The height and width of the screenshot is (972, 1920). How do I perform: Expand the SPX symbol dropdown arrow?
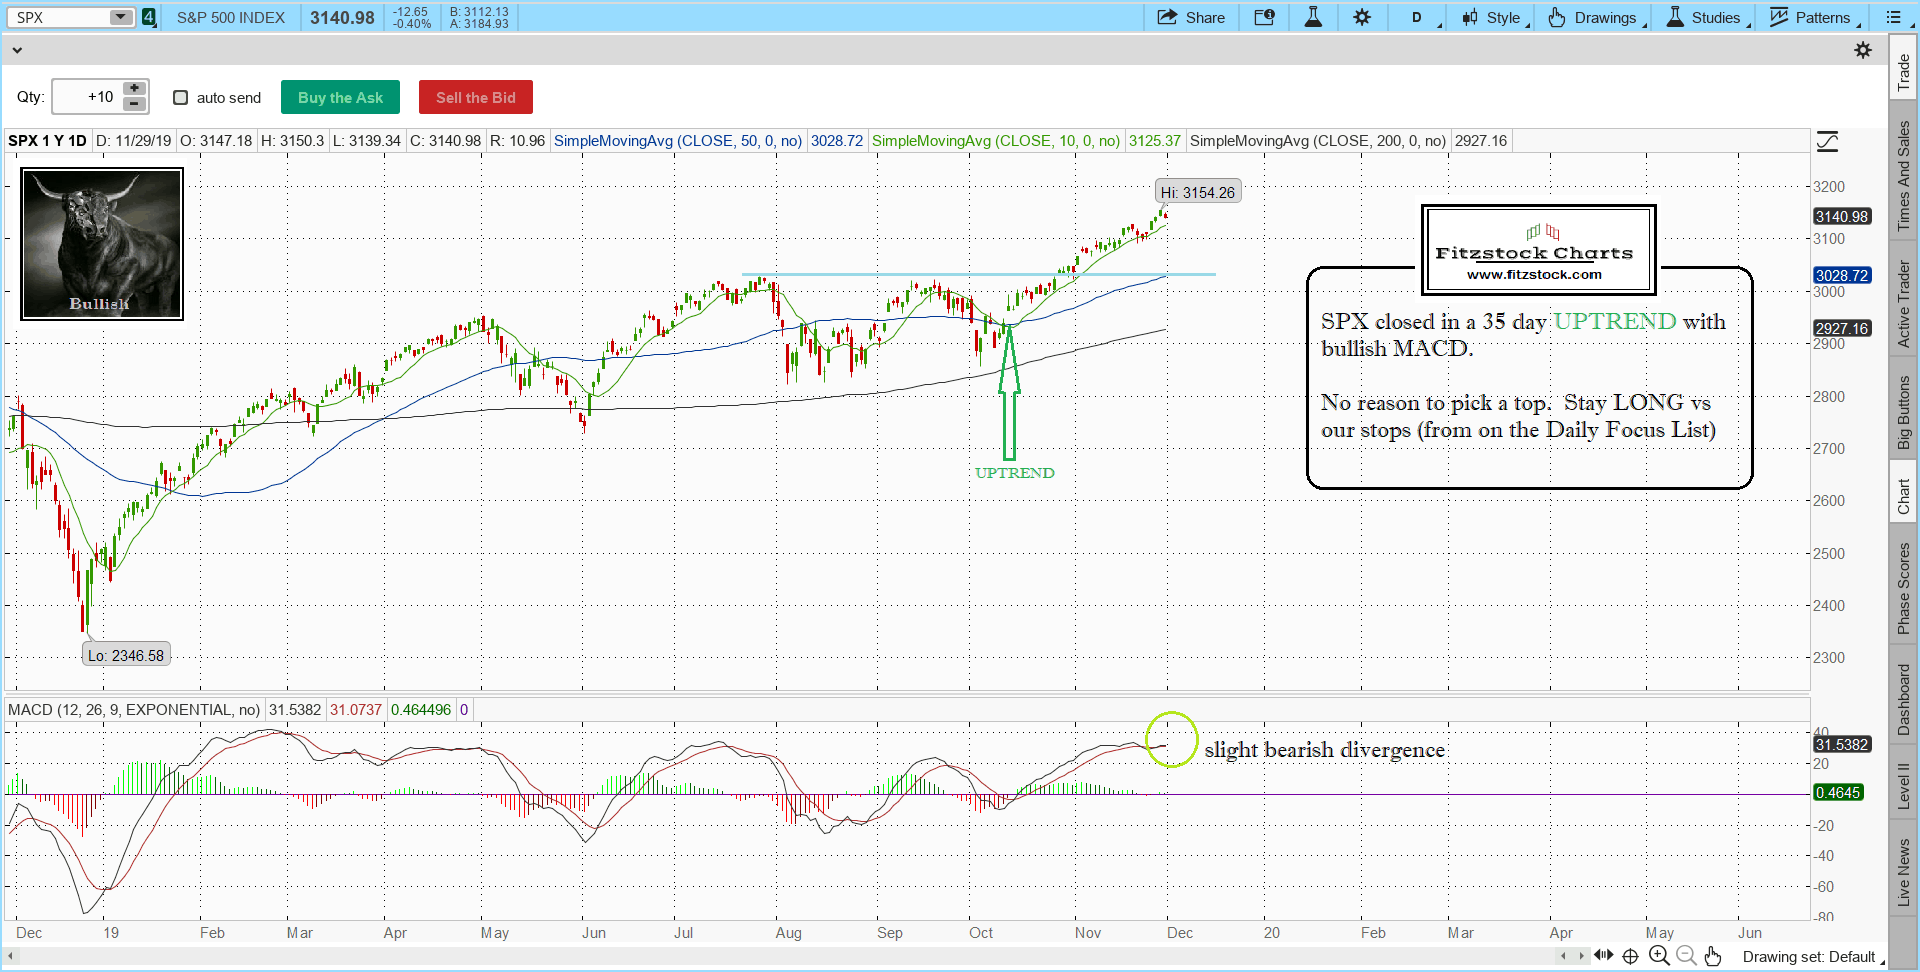(120, 17)
